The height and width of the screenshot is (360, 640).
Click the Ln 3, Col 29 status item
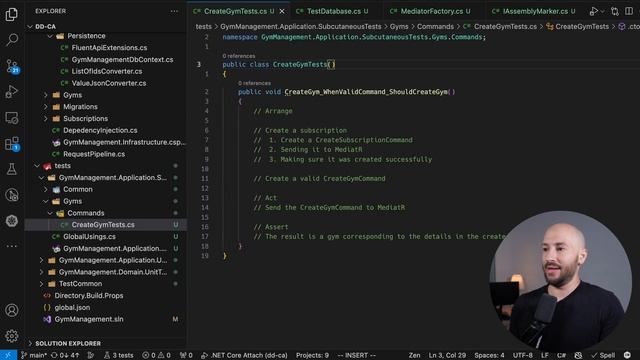pos(447,355)
